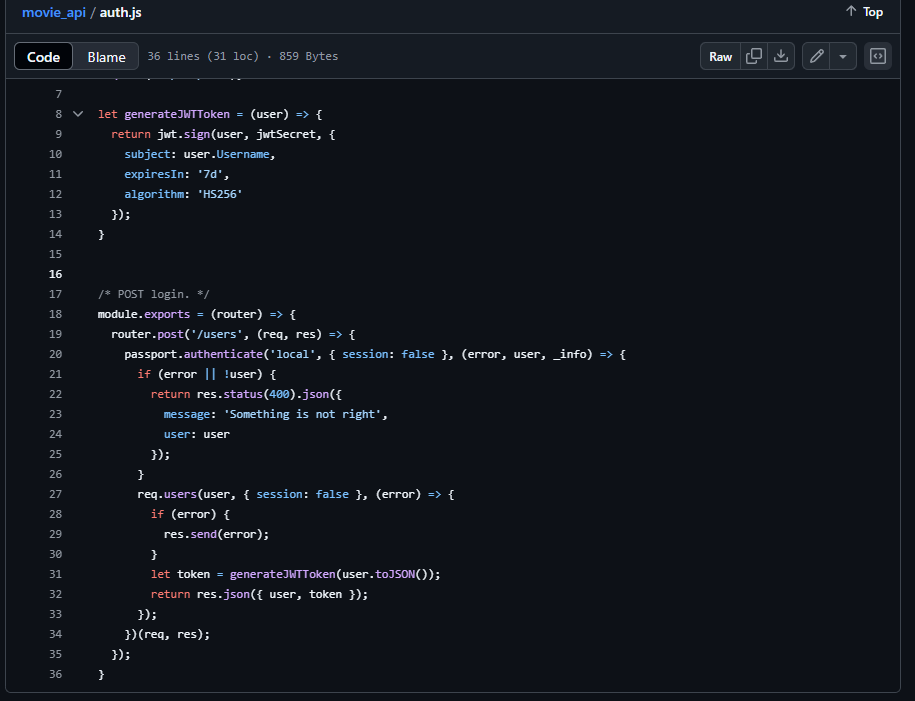Click the 'HS256' algorithm string
This screenshot has width=915, height=701.
220,194
